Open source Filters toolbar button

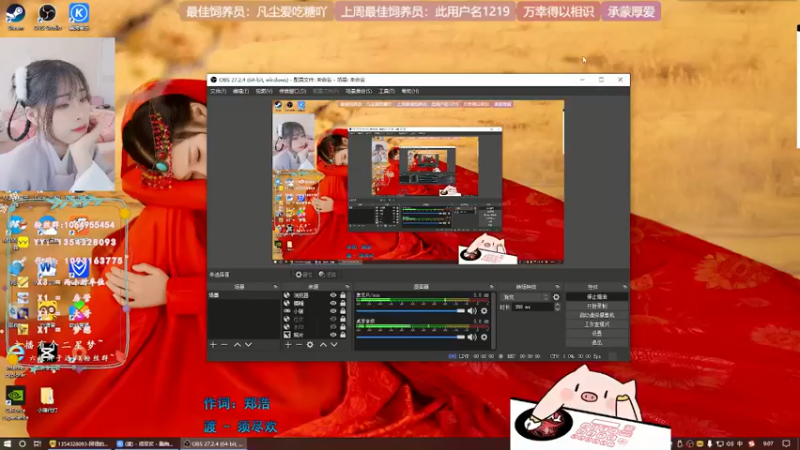328,274
